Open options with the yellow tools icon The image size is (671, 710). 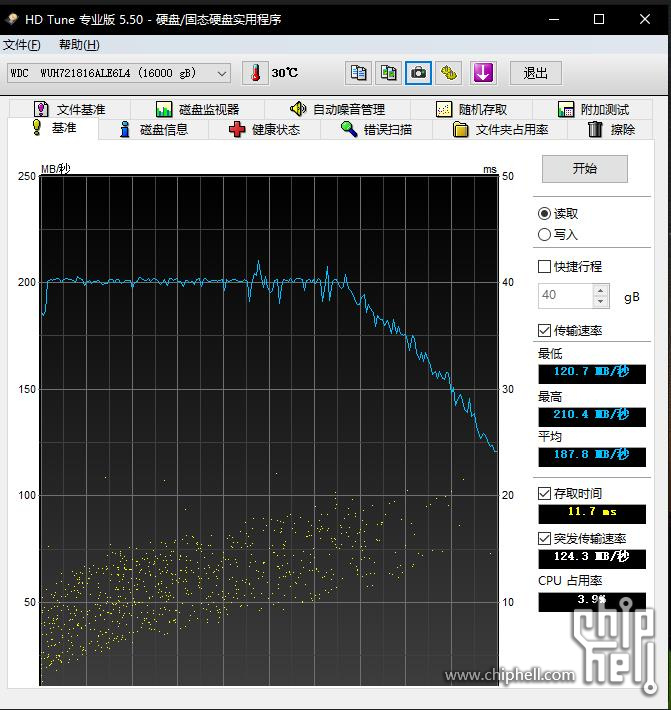click(448, 73)
